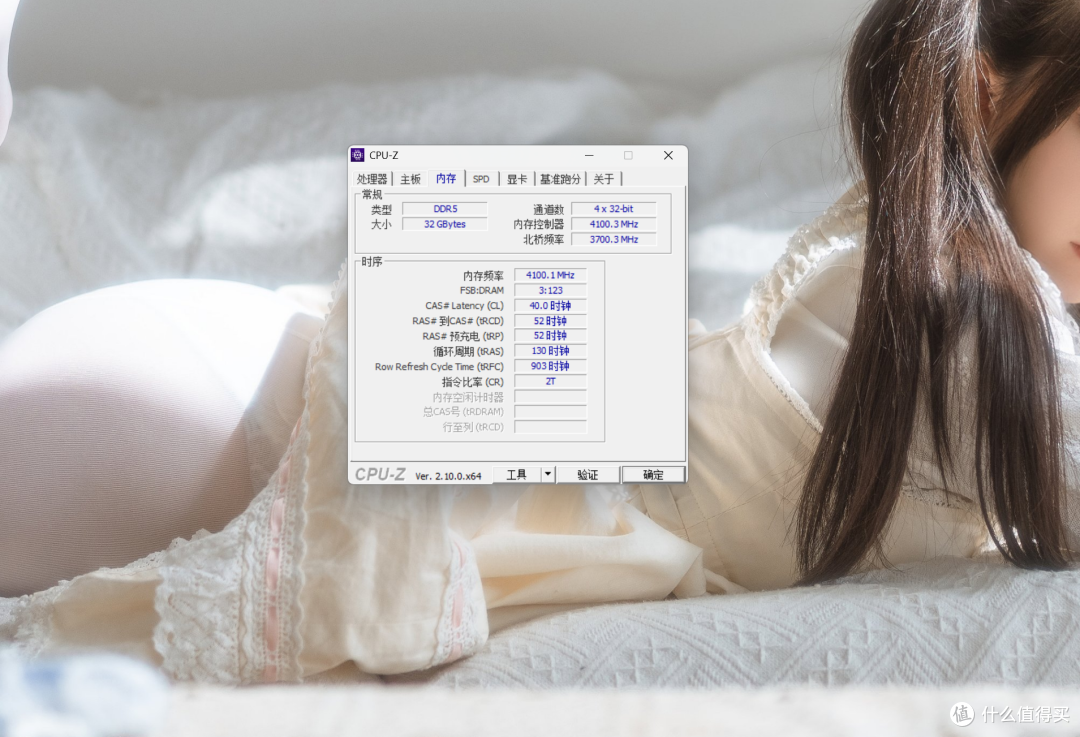Image resolution: width=1080 pixels, height=737 pixels.
Task: Click the 130 时钟 tRAS value
Action: pos(550,351)
